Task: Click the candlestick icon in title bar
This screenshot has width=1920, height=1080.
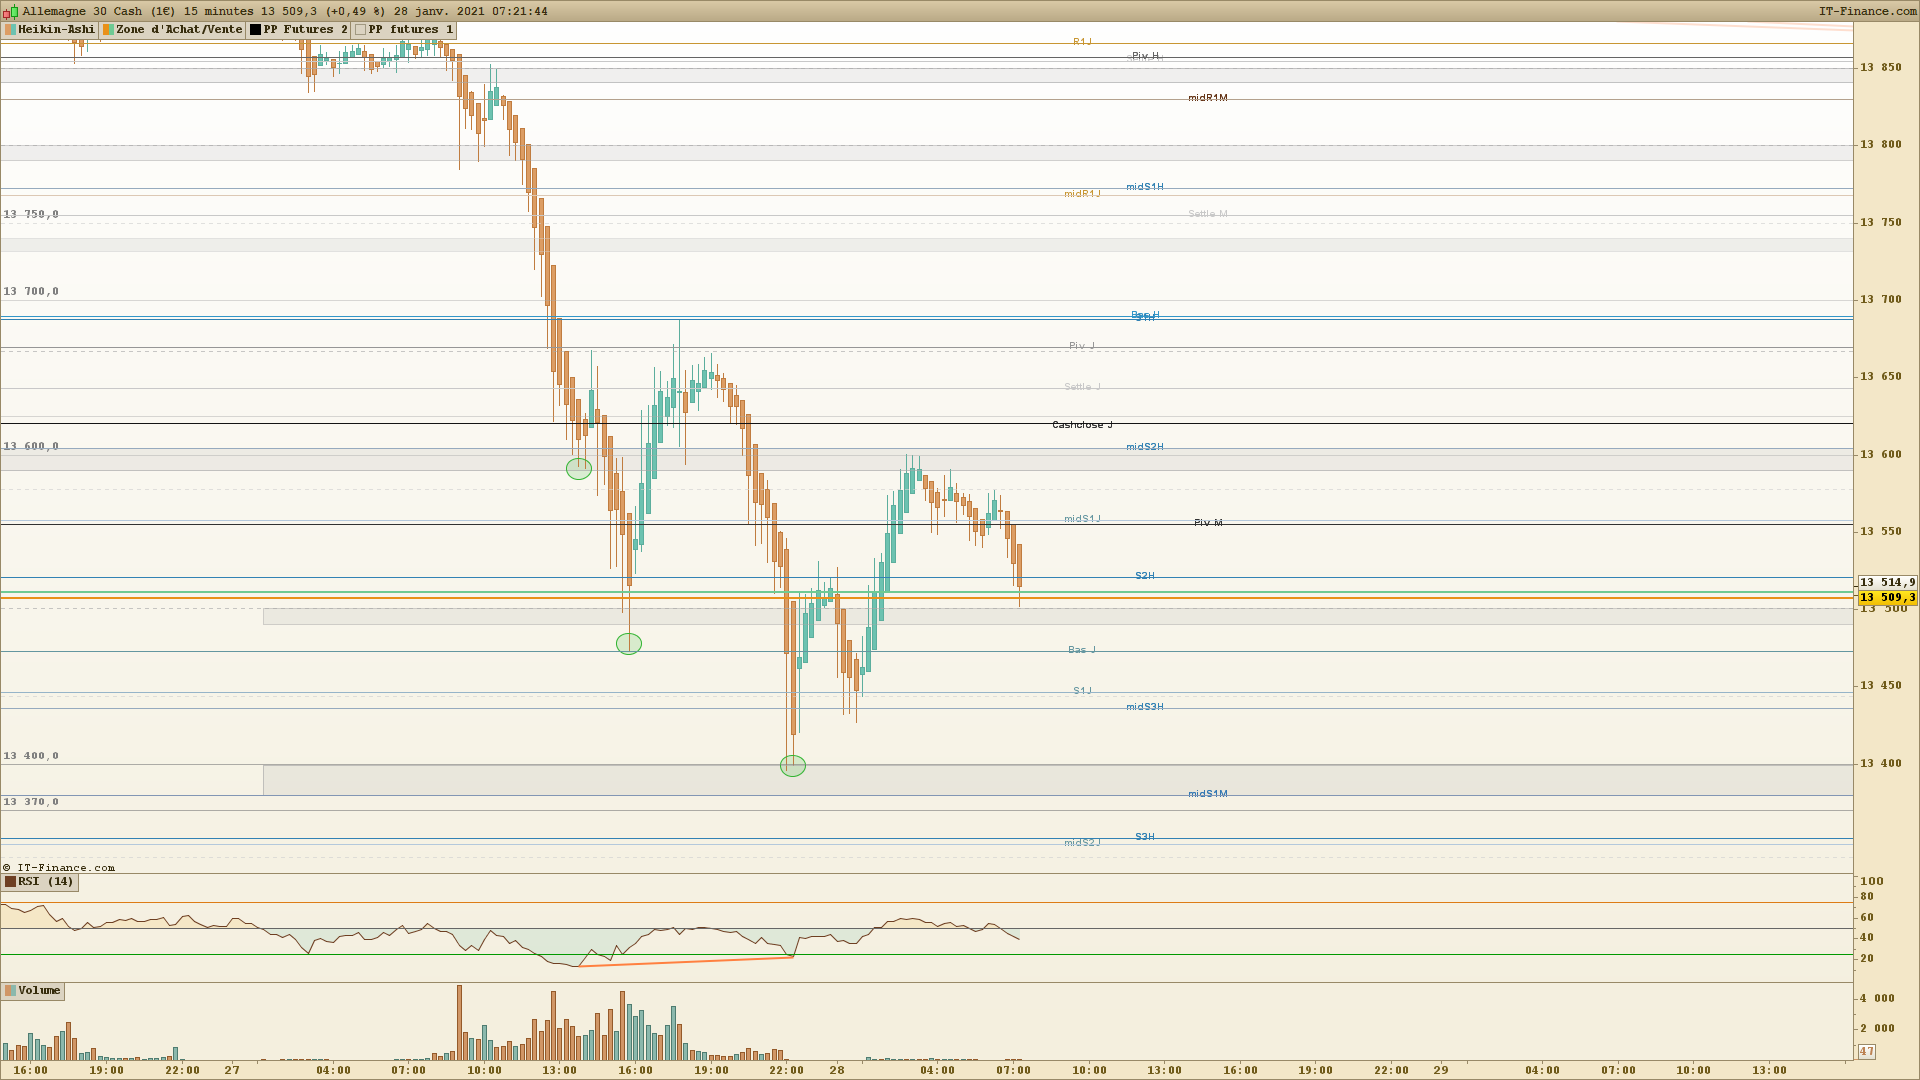Action: (13, 11)
